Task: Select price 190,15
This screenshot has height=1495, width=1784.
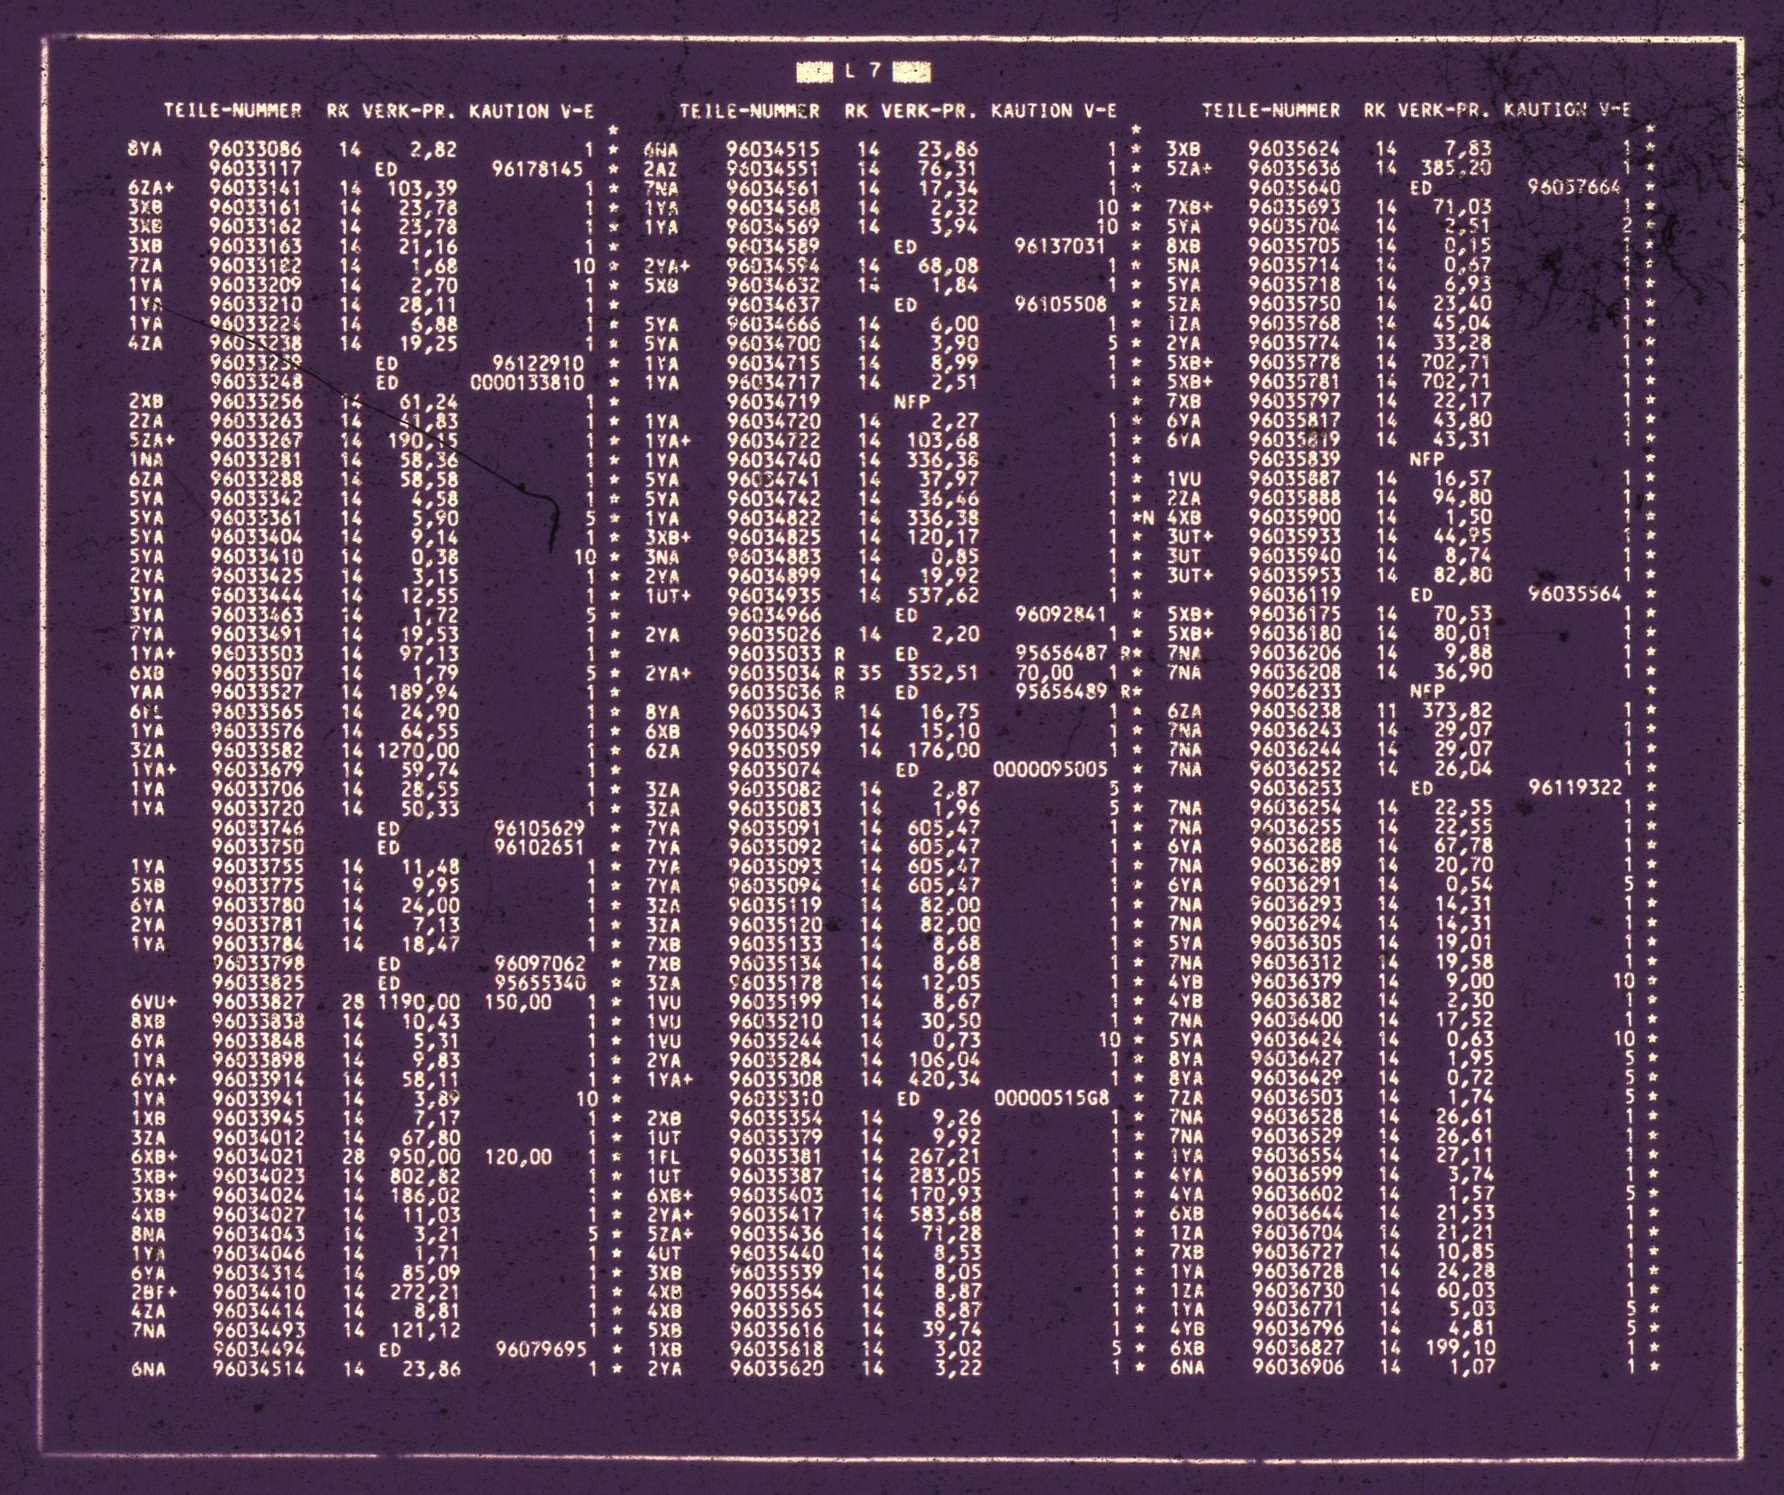Action: tap(424, 441)
